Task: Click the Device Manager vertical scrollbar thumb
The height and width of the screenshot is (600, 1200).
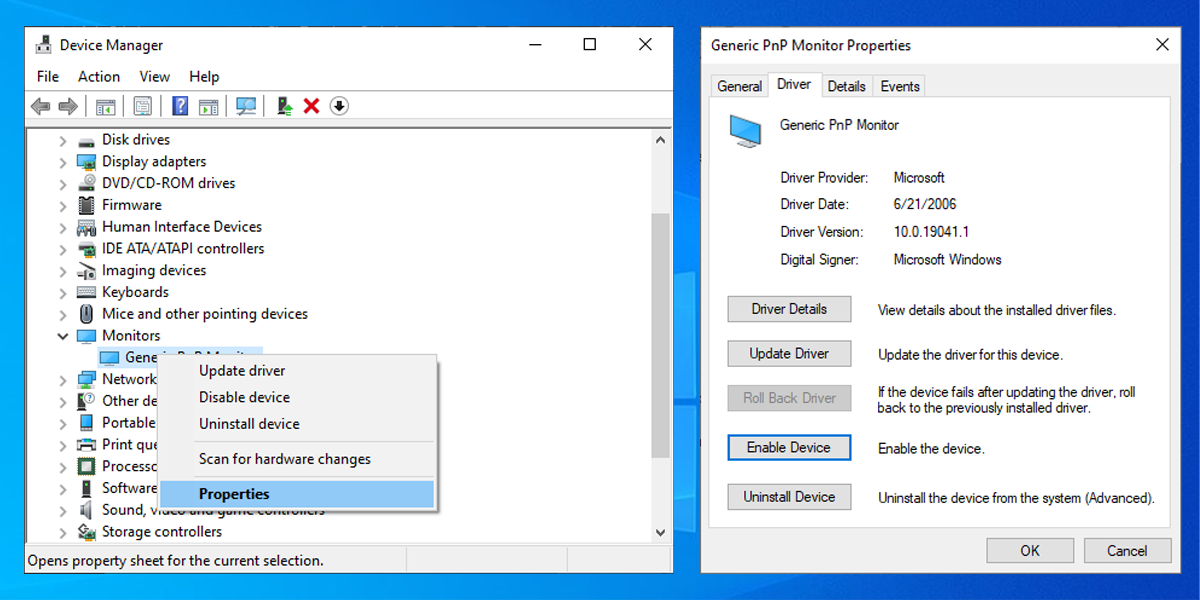Action: [660, 335]
